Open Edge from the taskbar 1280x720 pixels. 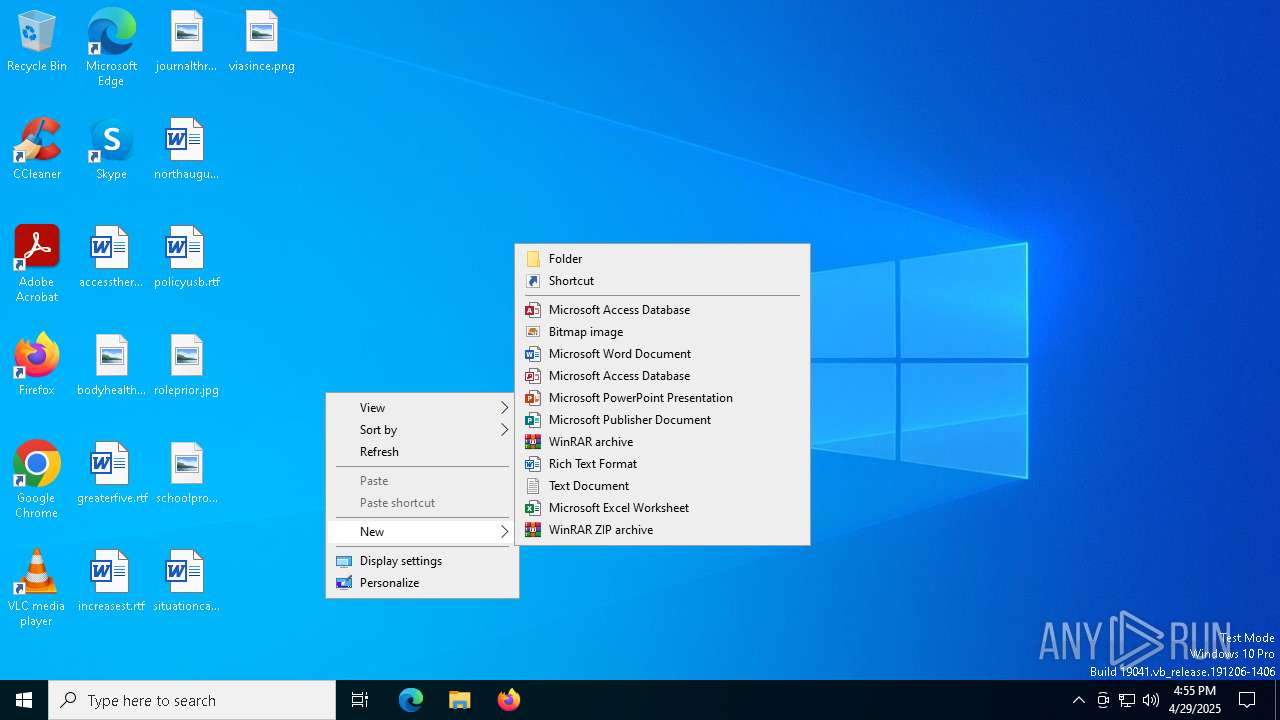pos(411,700)
